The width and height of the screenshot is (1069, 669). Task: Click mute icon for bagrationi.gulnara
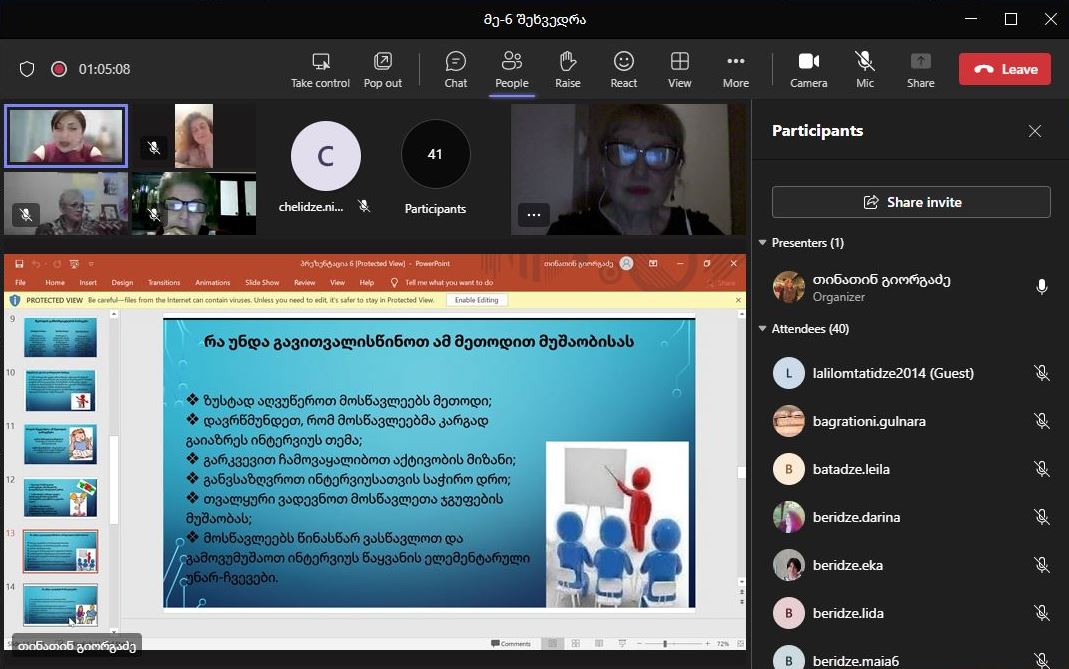pyautogui.click(x=1041, y=421)
